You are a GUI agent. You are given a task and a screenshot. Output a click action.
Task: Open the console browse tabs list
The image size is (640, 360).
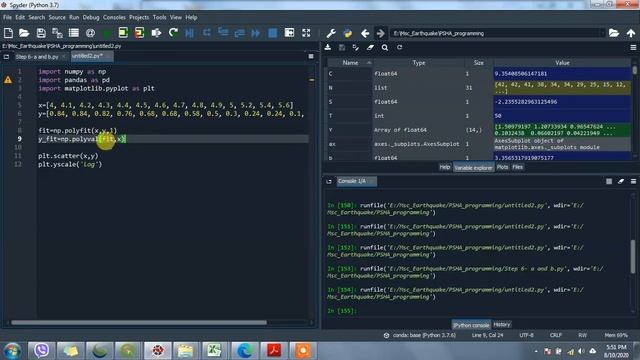[x=329, y=181]
